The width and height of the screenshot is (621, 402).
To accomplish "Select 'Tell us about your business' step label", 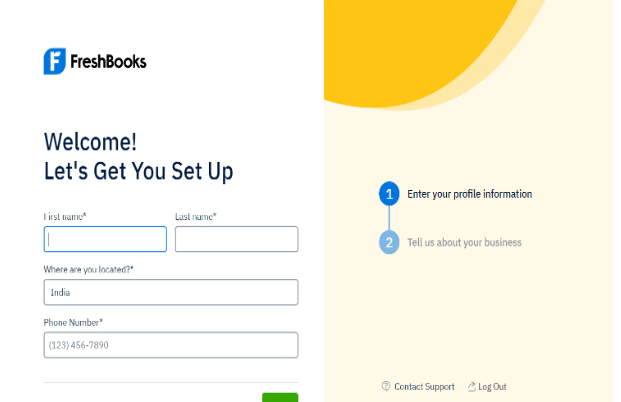I will pyautogui.click(x=465, y=242).
